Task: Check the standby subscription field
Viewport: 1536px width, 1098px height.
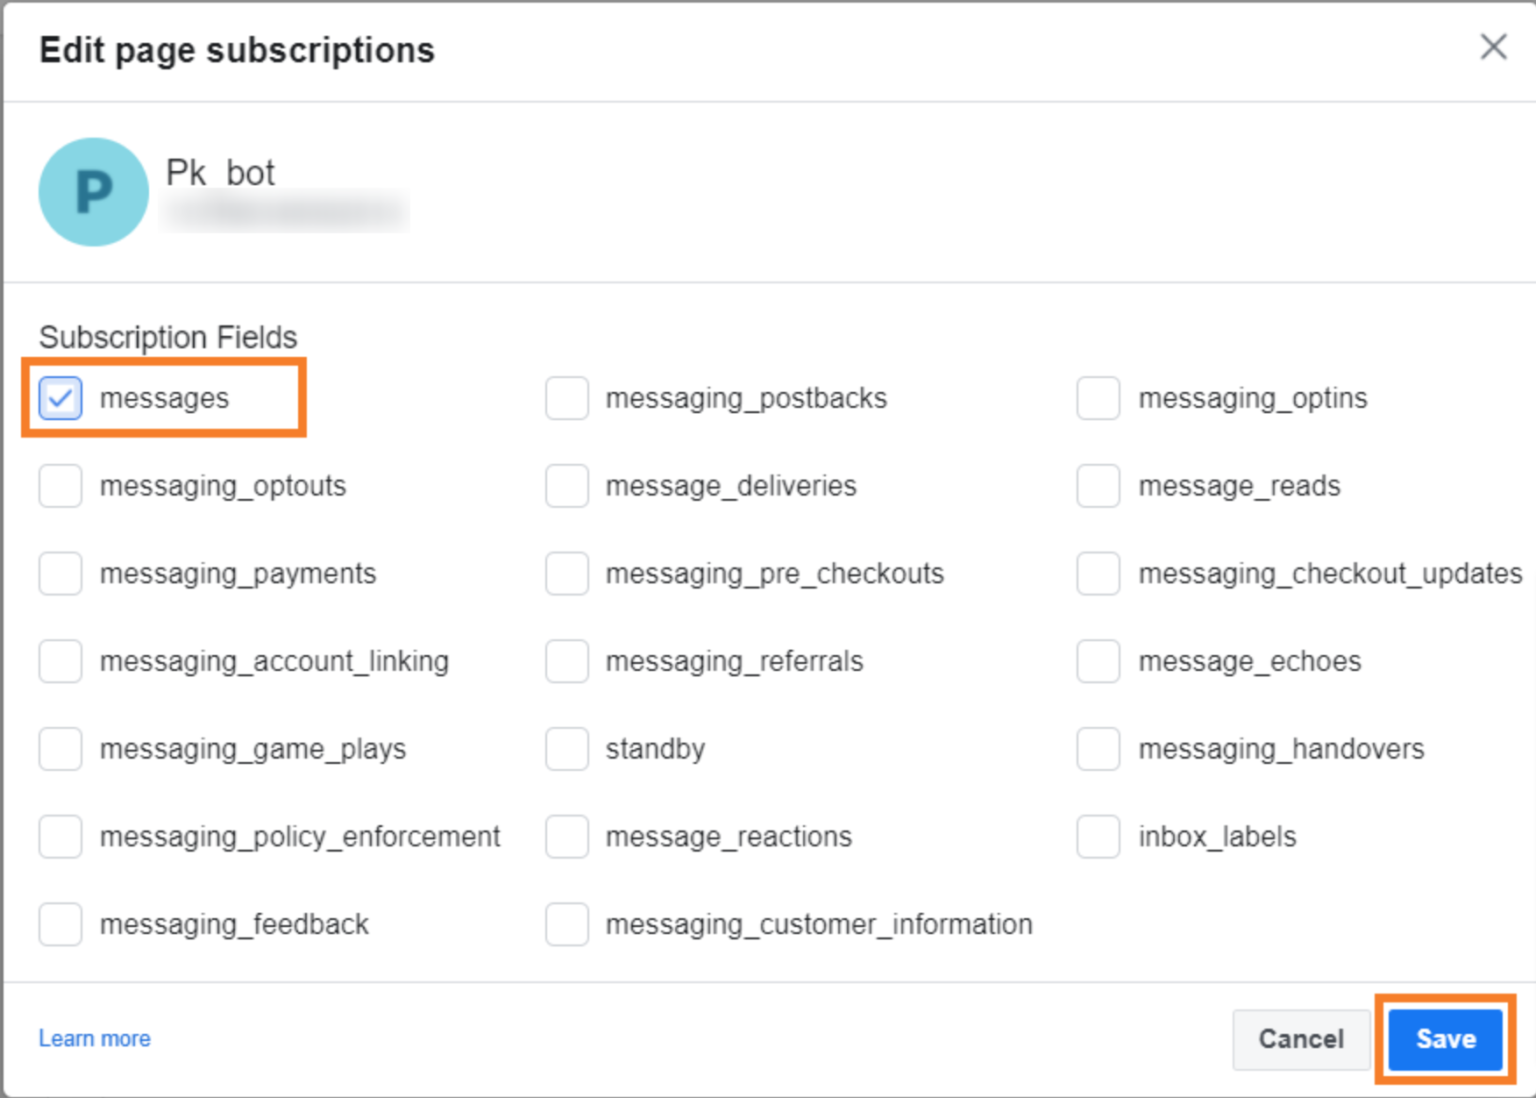Action: point(567,749)
